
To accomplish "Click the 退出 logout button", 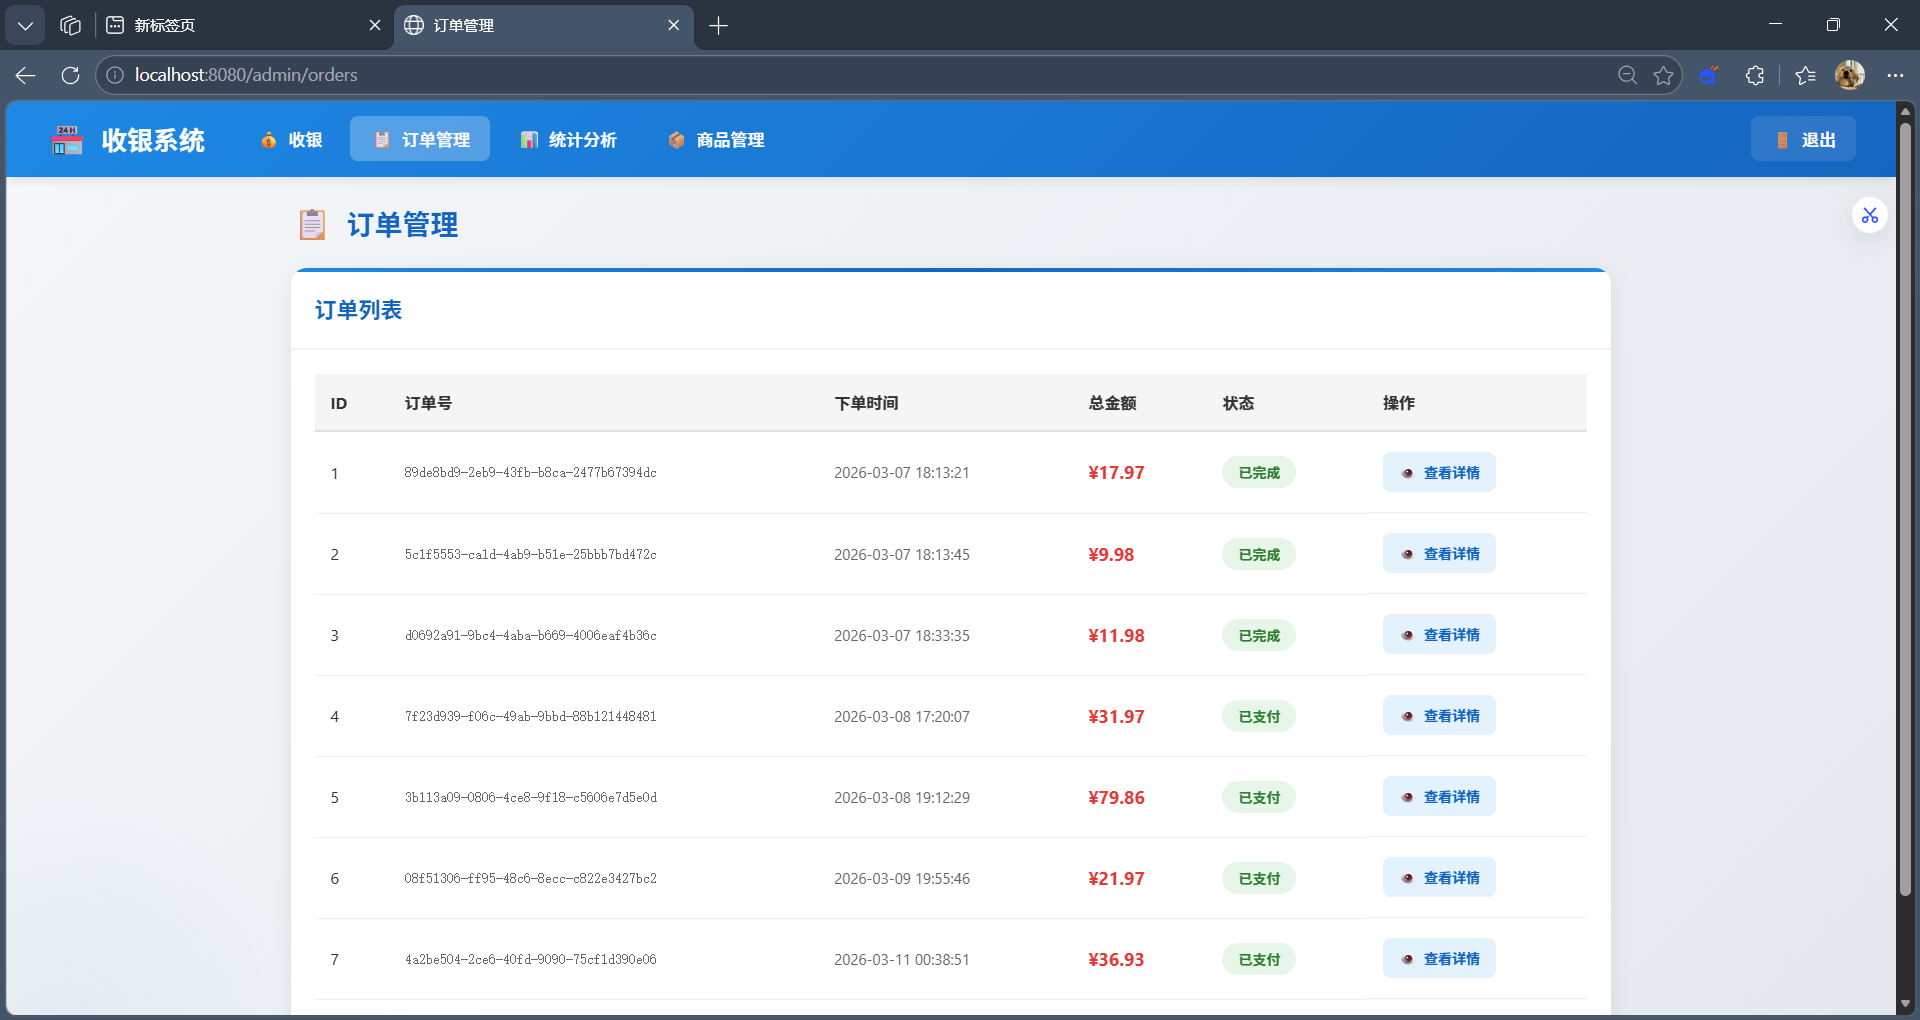I will pyautogui.click(x=1803, y=140).
